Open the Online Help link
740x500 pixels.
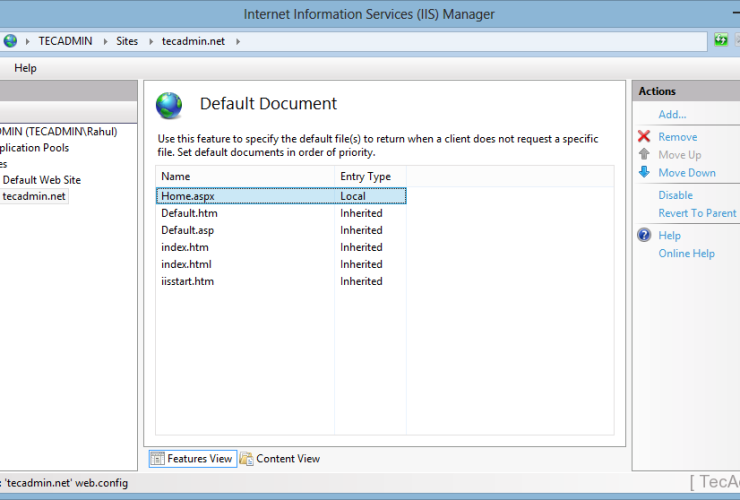(x=686, y=254)
